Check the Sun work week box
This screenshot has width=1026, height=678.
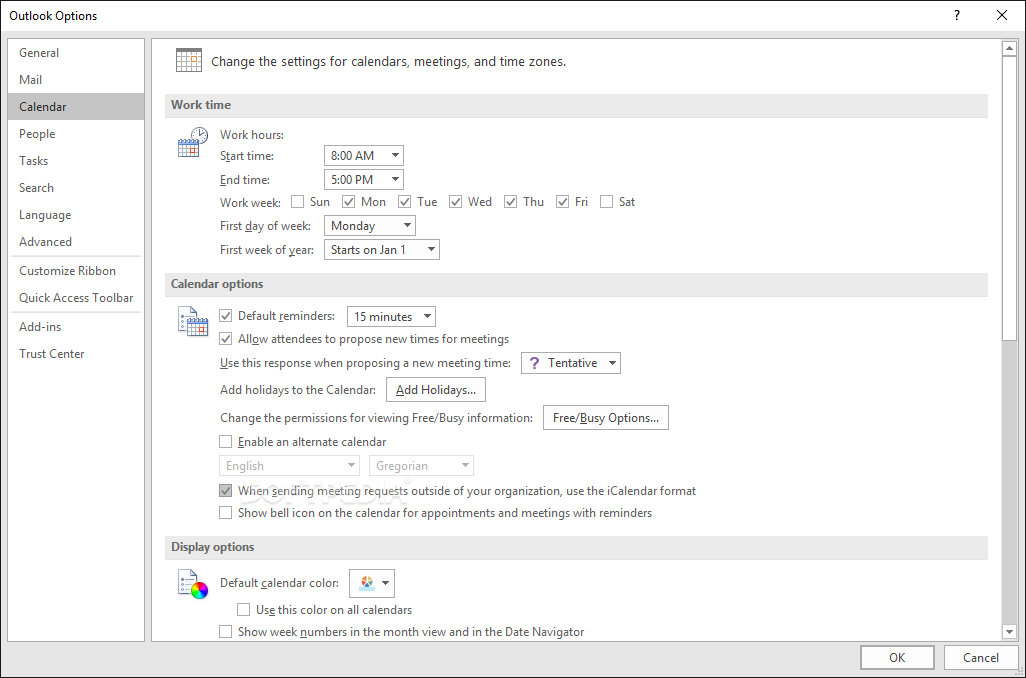coord(298,202)
